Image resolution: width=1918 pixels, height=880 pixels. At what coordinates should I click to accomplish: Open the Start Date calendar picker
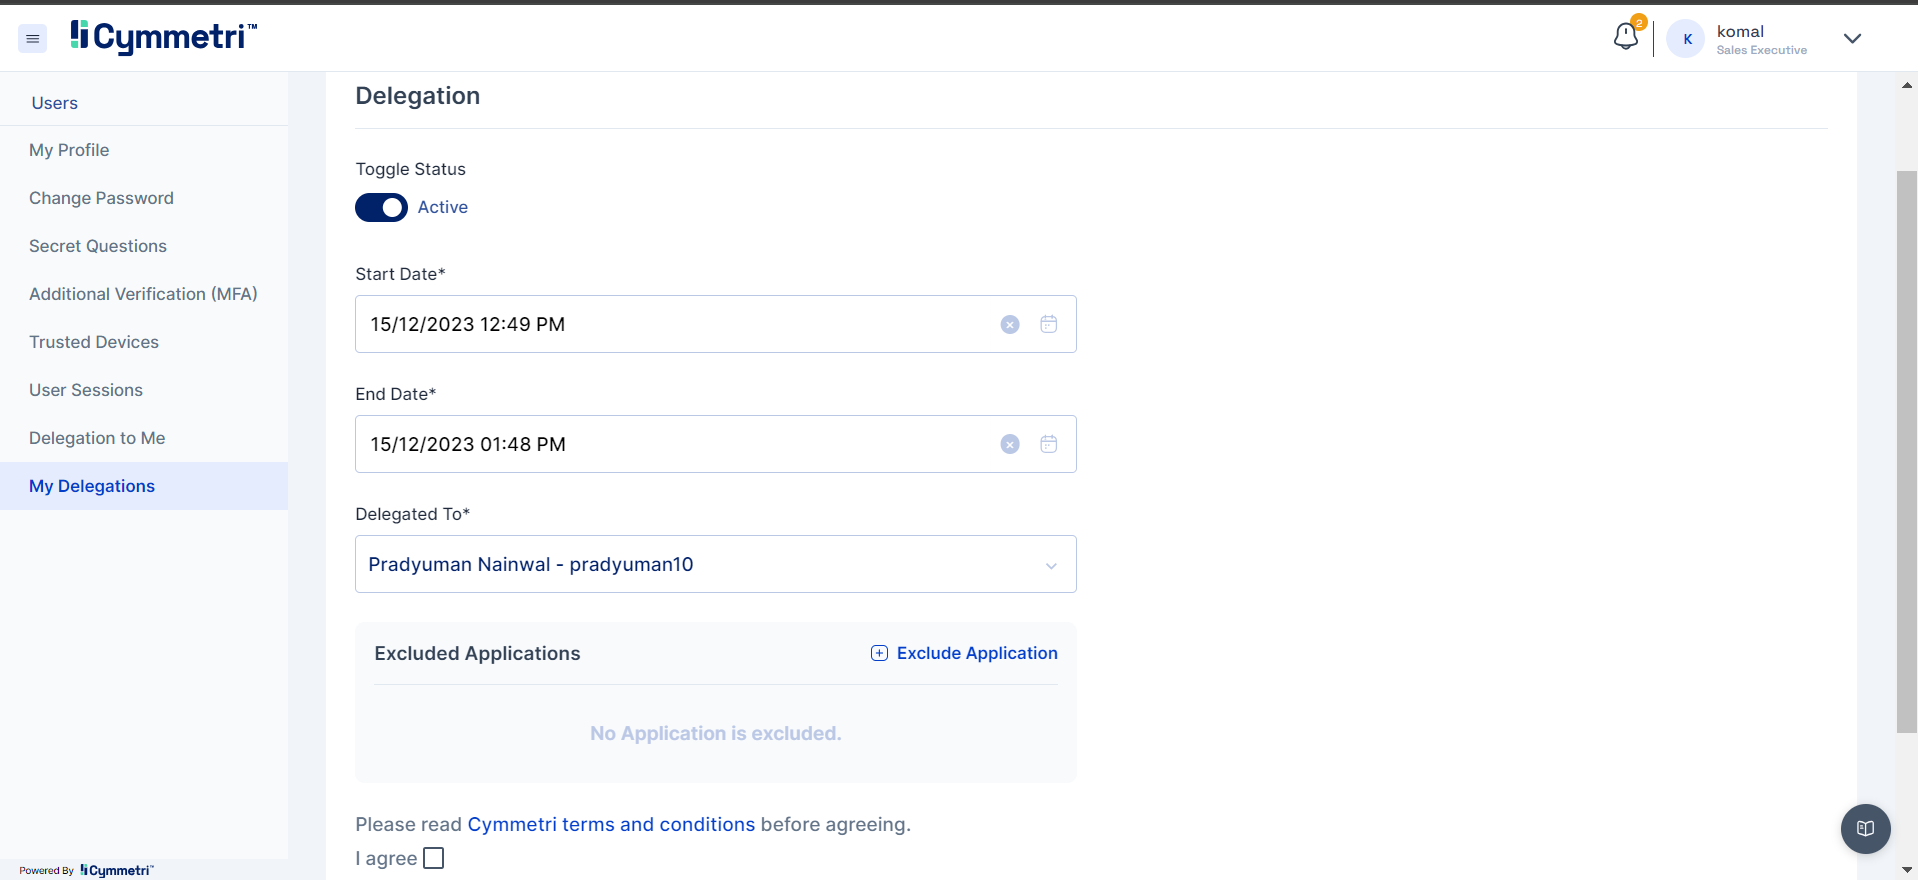coord(1048,324)
